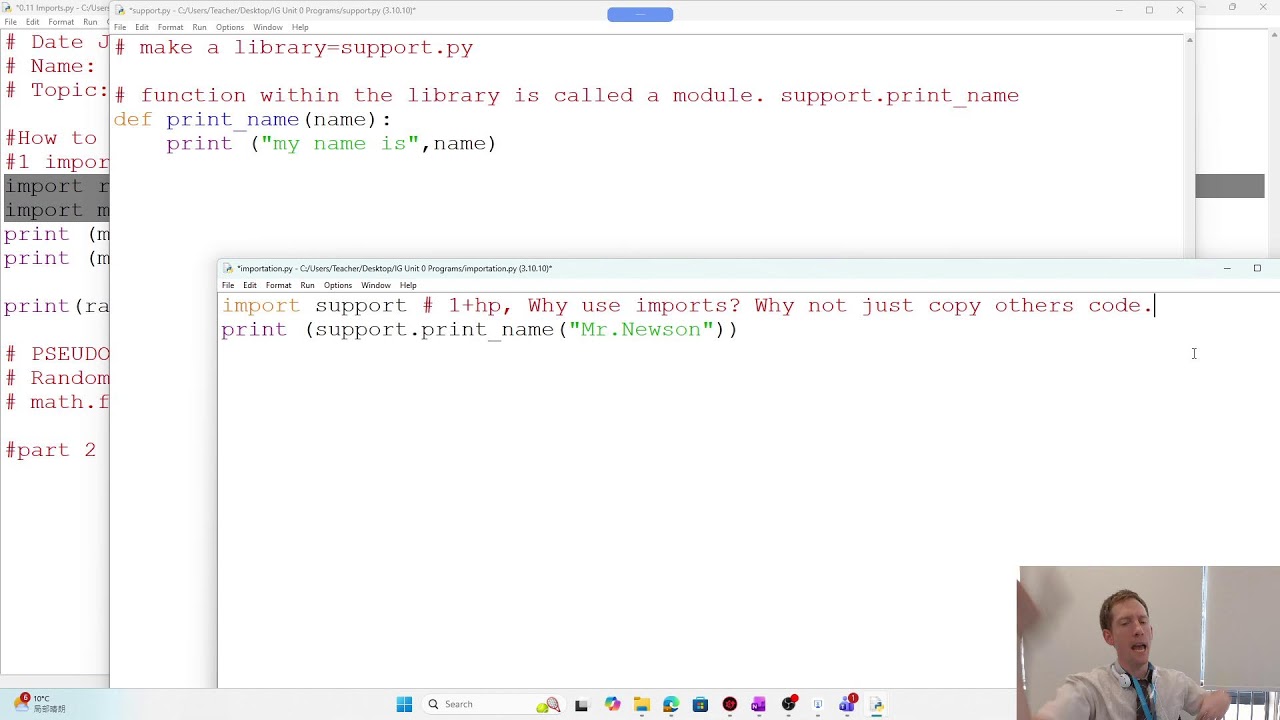Launch Copilot from the taskbar
1280x720 pixels.
click(x=612, y=704)
